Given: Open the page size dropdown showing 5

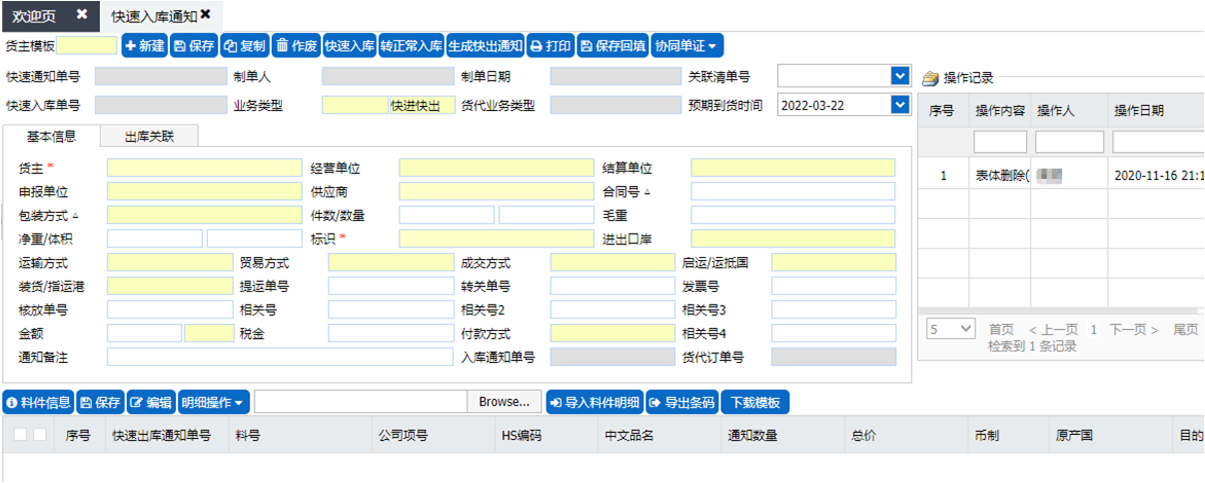Looking at the screenshot, I should [950, 329].
